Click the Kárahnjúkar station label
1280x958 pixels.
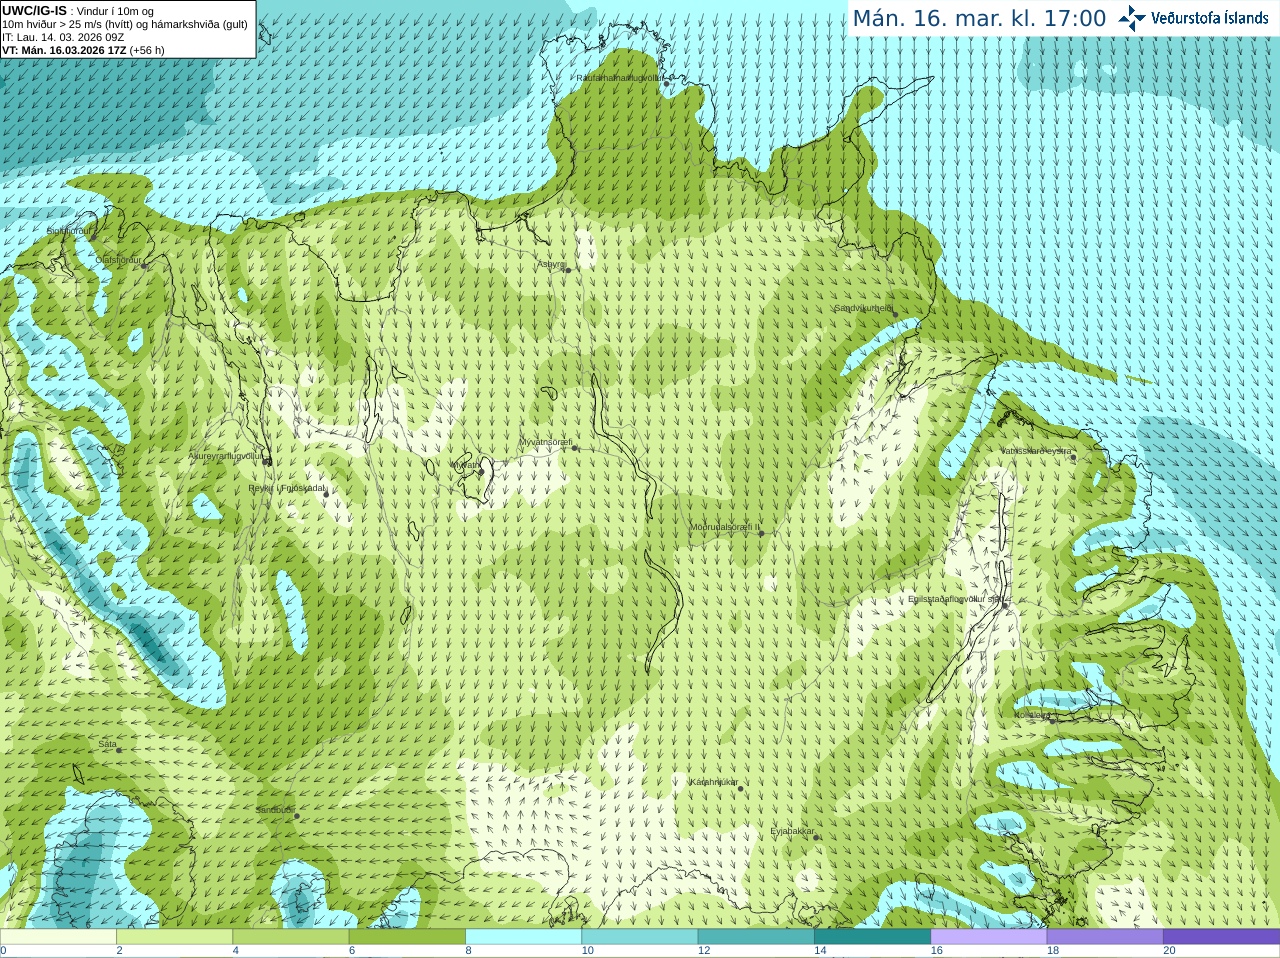714,782
